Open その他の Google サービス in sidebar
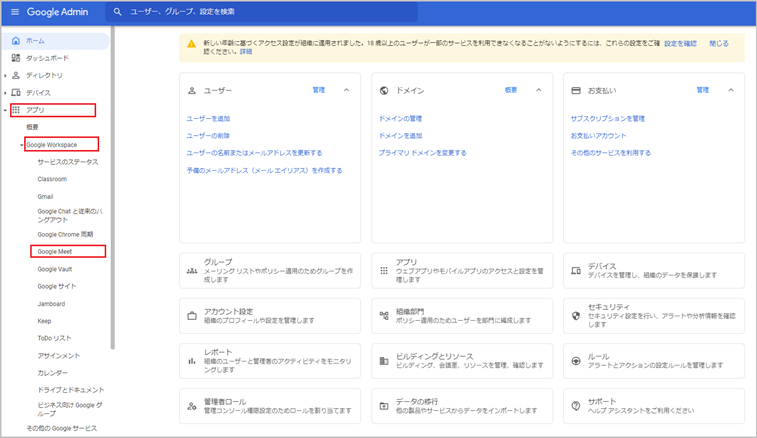This screenshot has width=757, height=438. pyautogui.click(x=61, y=428)
